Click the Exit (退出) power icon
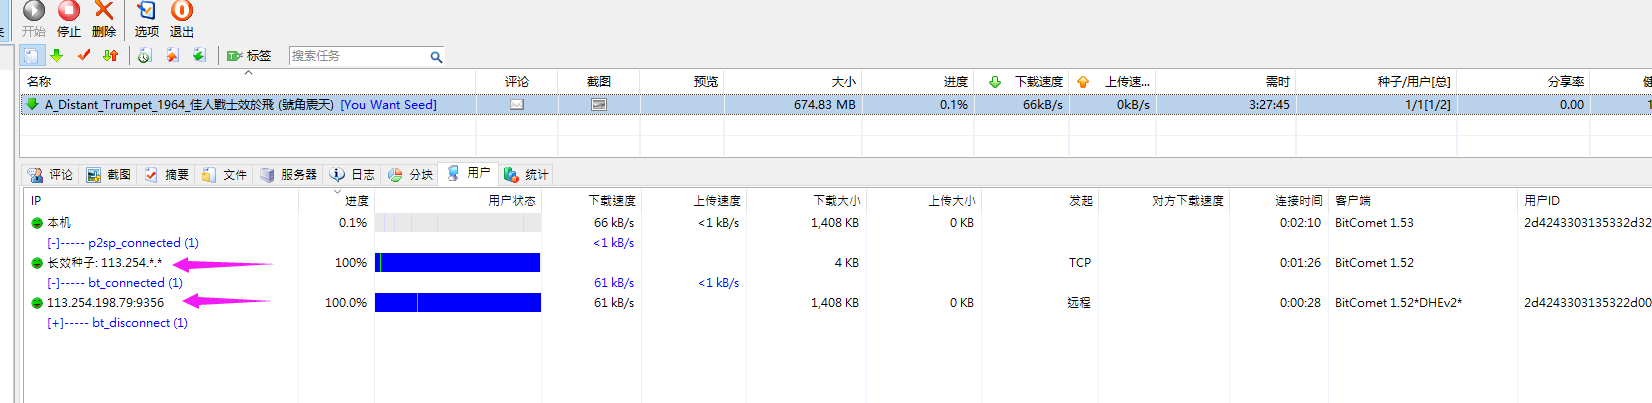The width and height of the screenshot is (1652, 403). (181, 12)
